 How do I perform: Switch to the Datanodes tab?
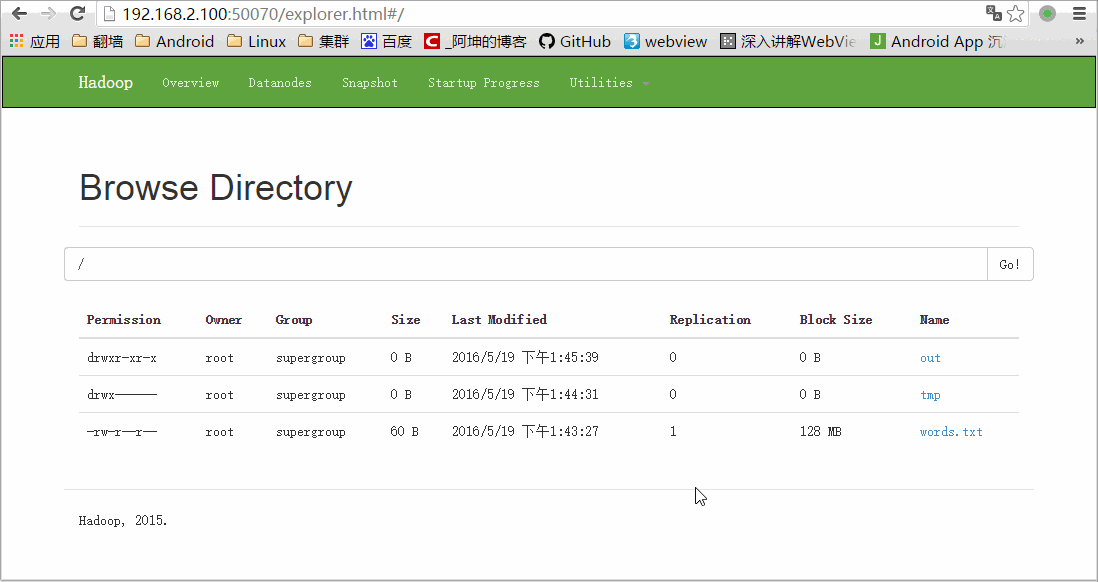[x=279, y=83]
